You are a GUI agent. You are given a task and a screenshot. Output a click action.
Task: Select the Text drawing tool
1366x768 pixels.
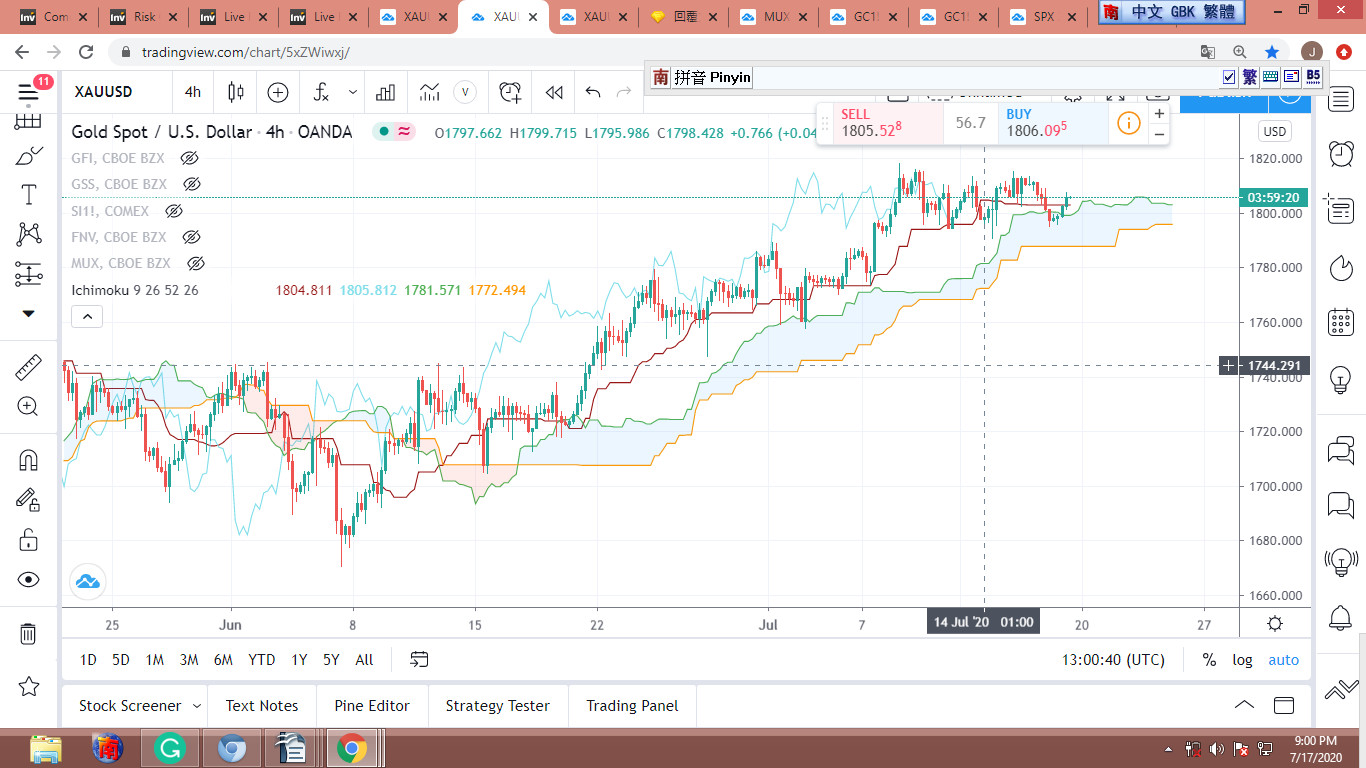coord(28,195)
